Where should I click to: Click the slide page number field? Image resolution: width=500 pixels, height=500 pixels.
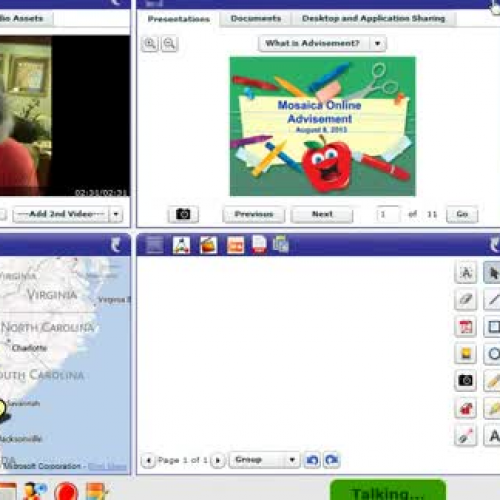[x=388, y=214]
